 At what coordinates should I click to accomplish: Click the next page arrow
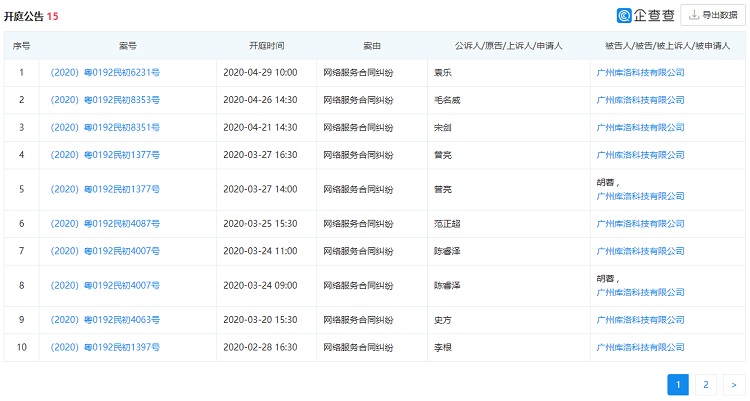(x=734, y=384)
